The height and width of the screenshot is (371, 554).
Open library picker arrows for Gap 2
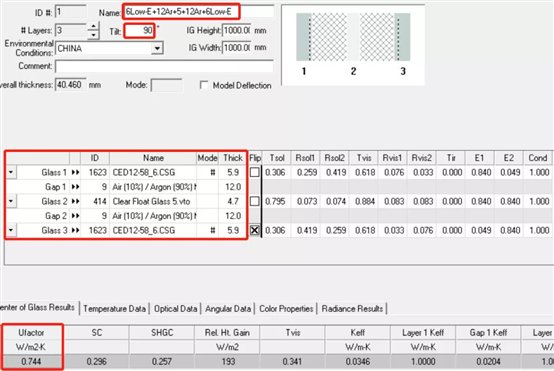point(75,216)
